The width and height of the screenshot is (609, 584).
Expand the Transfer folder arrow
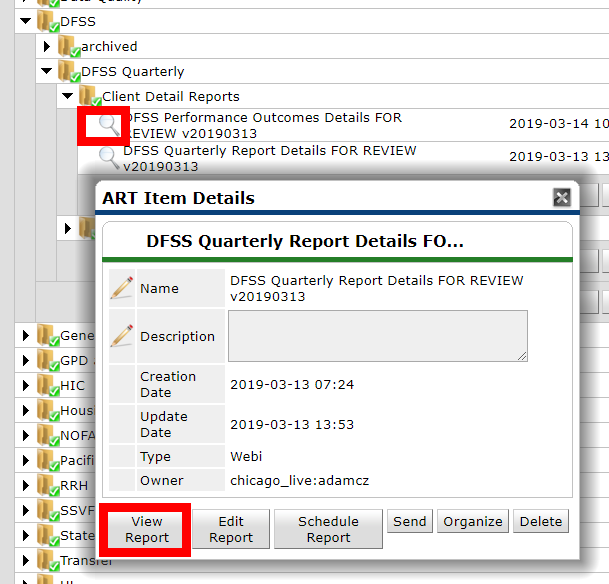(26, 560)
